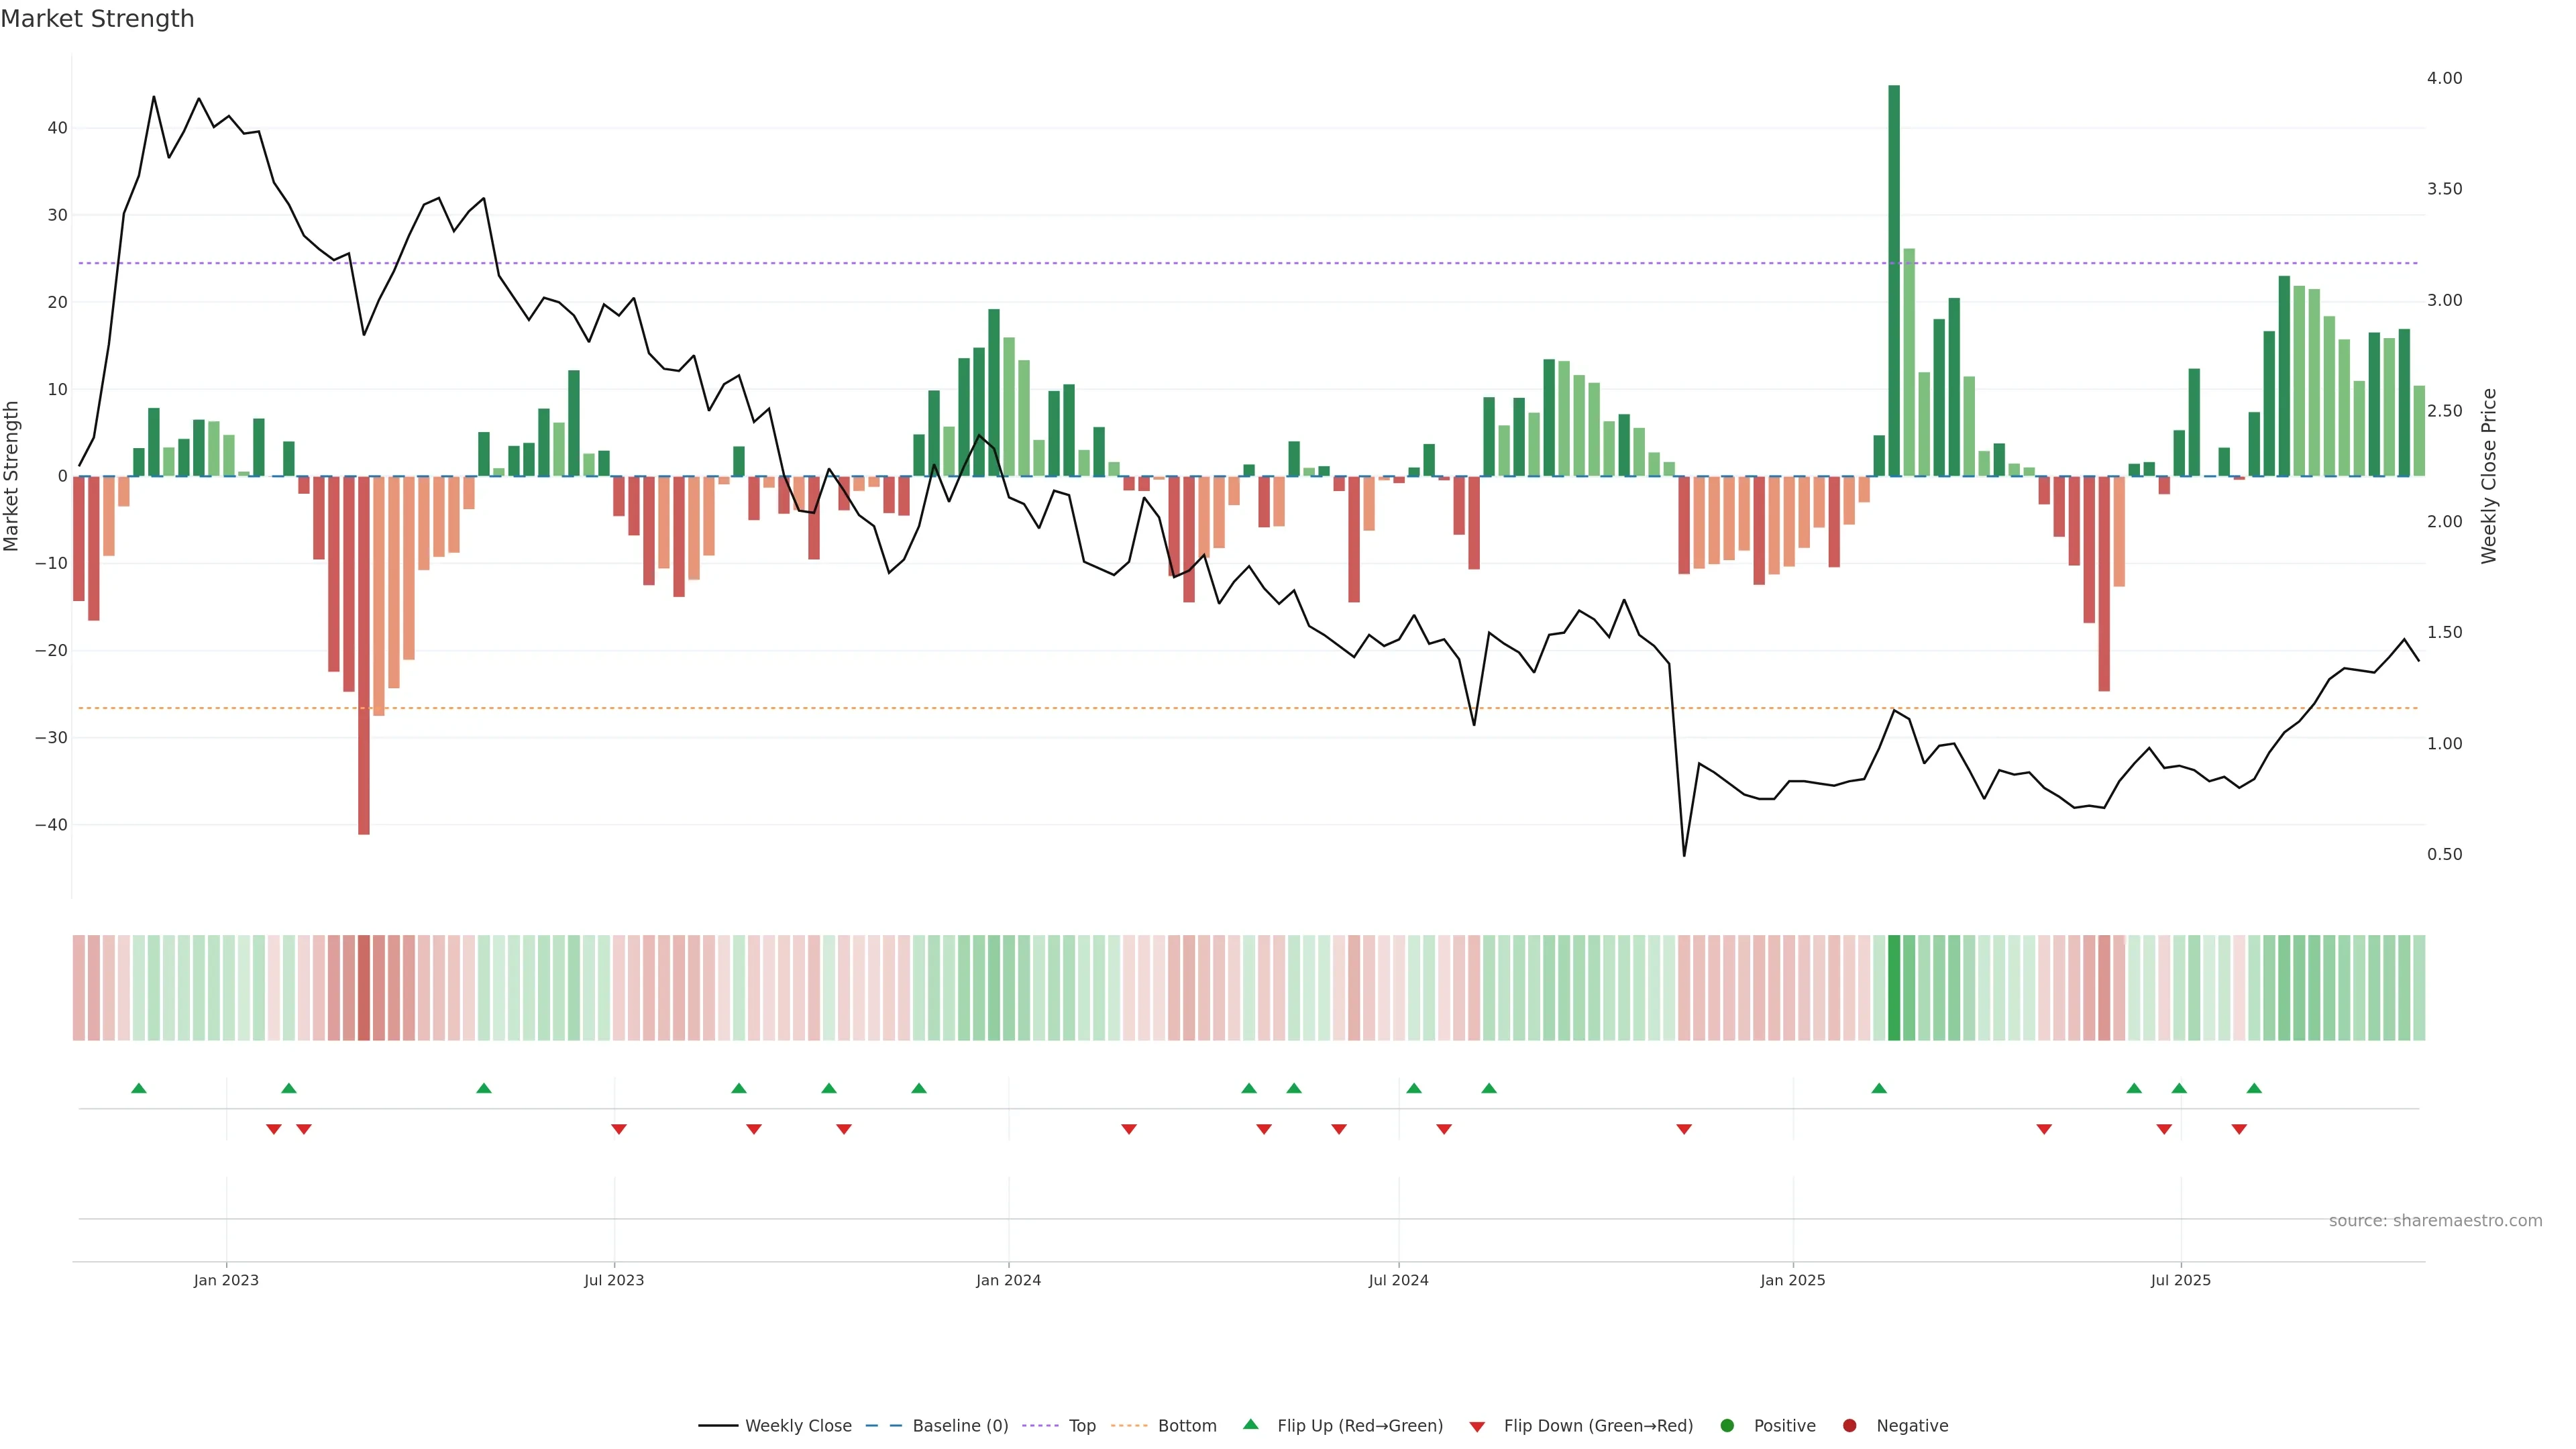Click the Jul 2024 x-axis label
This screenshot has width=2576, height=1449.
click(1398, 1280)
